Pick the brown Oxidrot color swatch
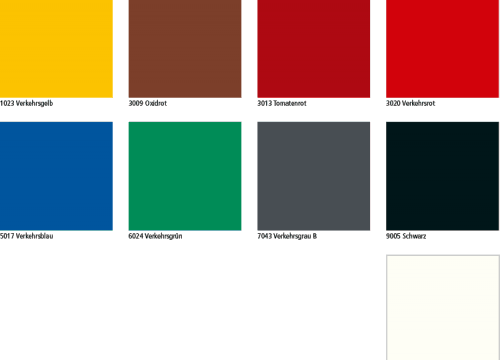500x360 pixels. [185, 49]
